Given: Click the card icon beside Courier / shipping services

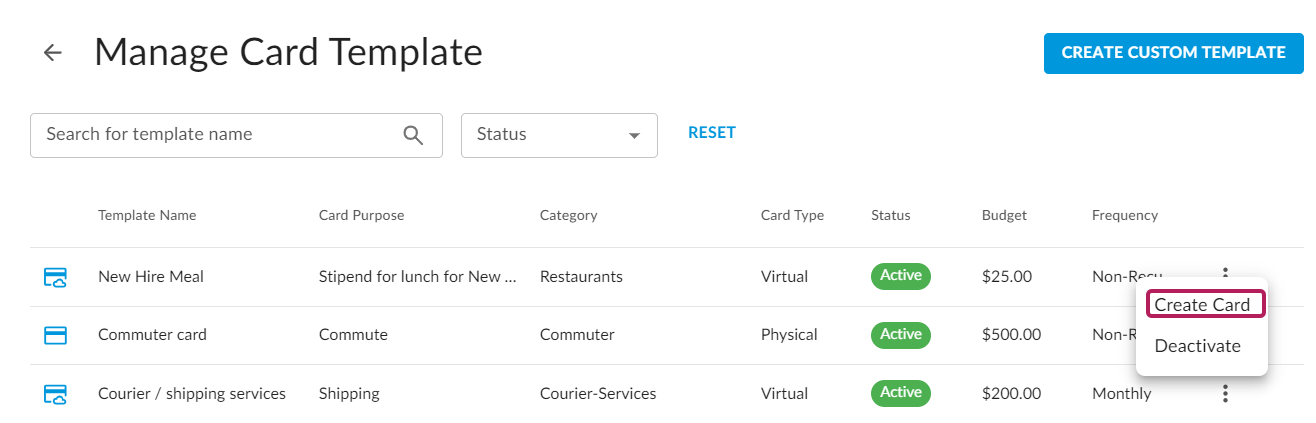Looking at the screenshot, I should [56, 394].
